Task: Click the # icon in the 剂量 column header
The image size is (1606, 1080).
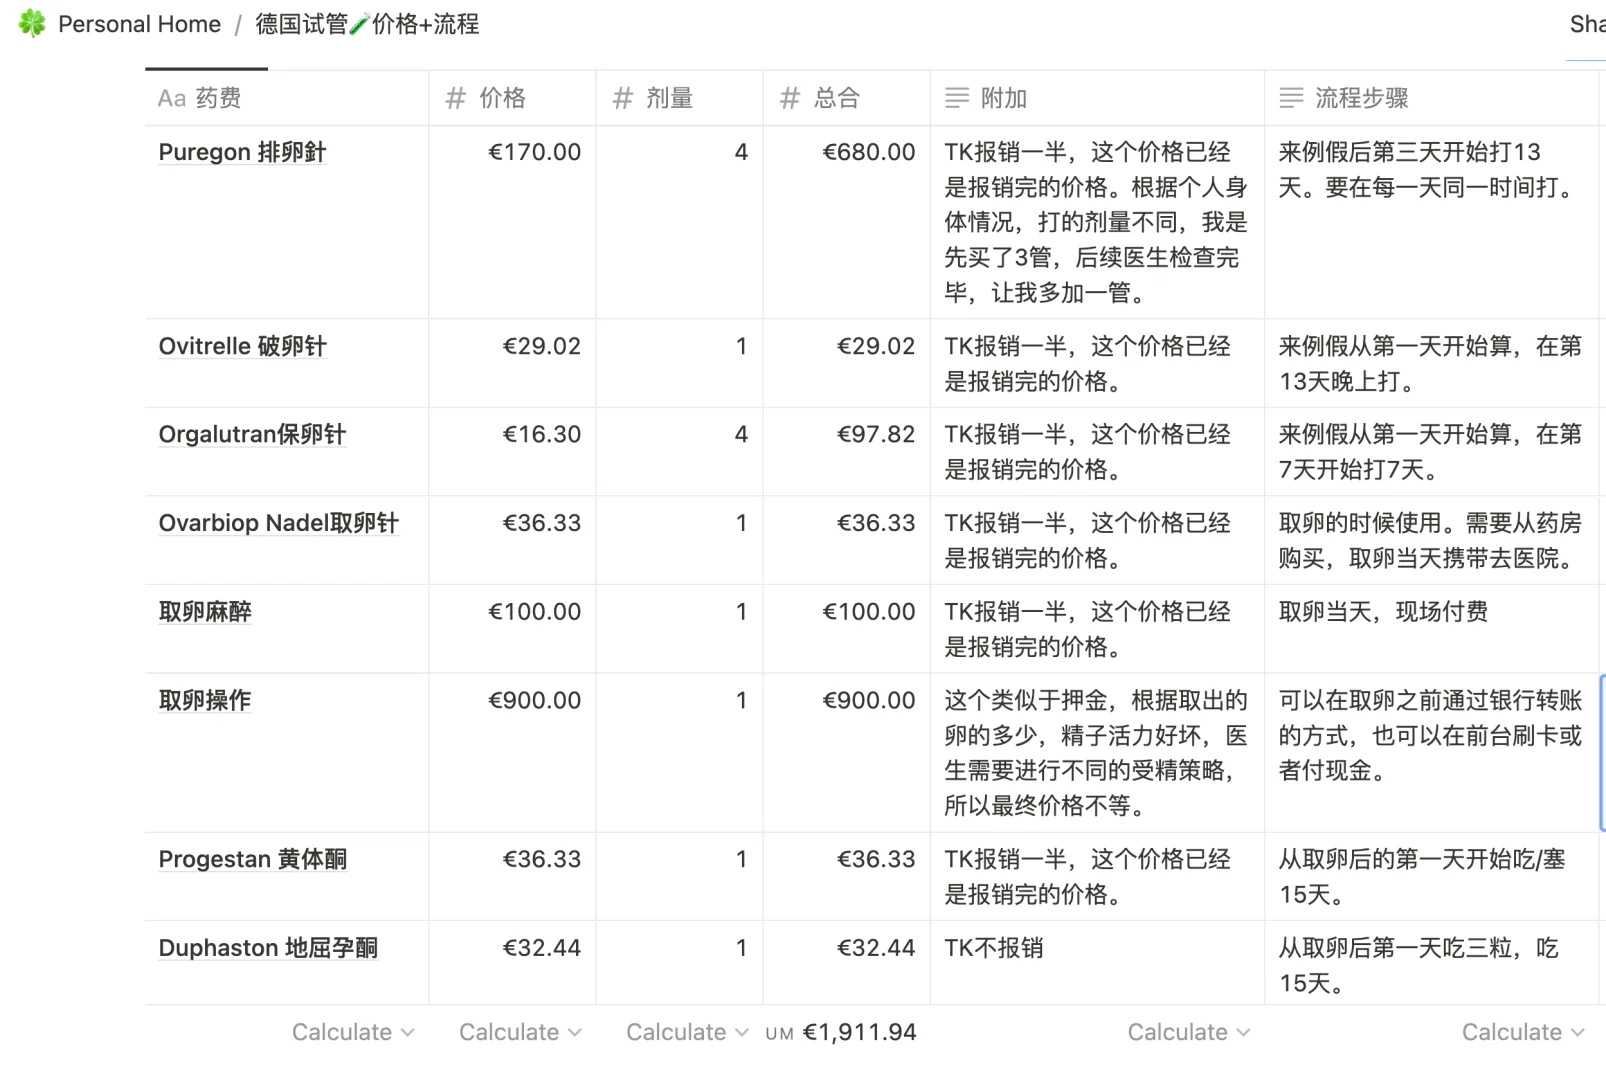Action: [622, 98]
